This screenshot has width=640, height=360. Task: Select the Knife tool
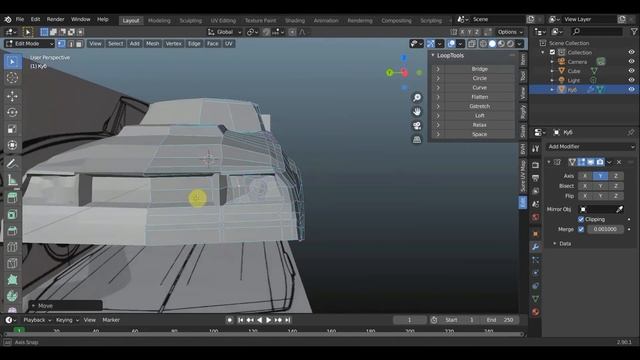pyautogui.click(x=12, y=263)
